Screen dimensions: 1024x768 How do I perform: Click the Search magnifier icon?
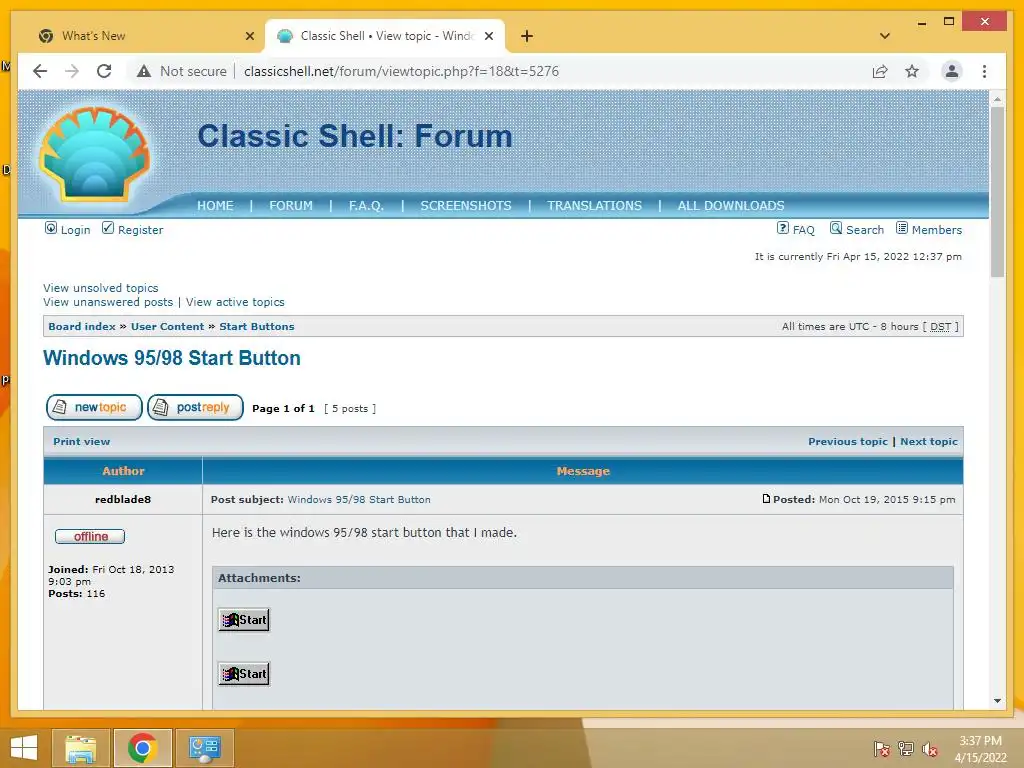click(x=836, y=228)
